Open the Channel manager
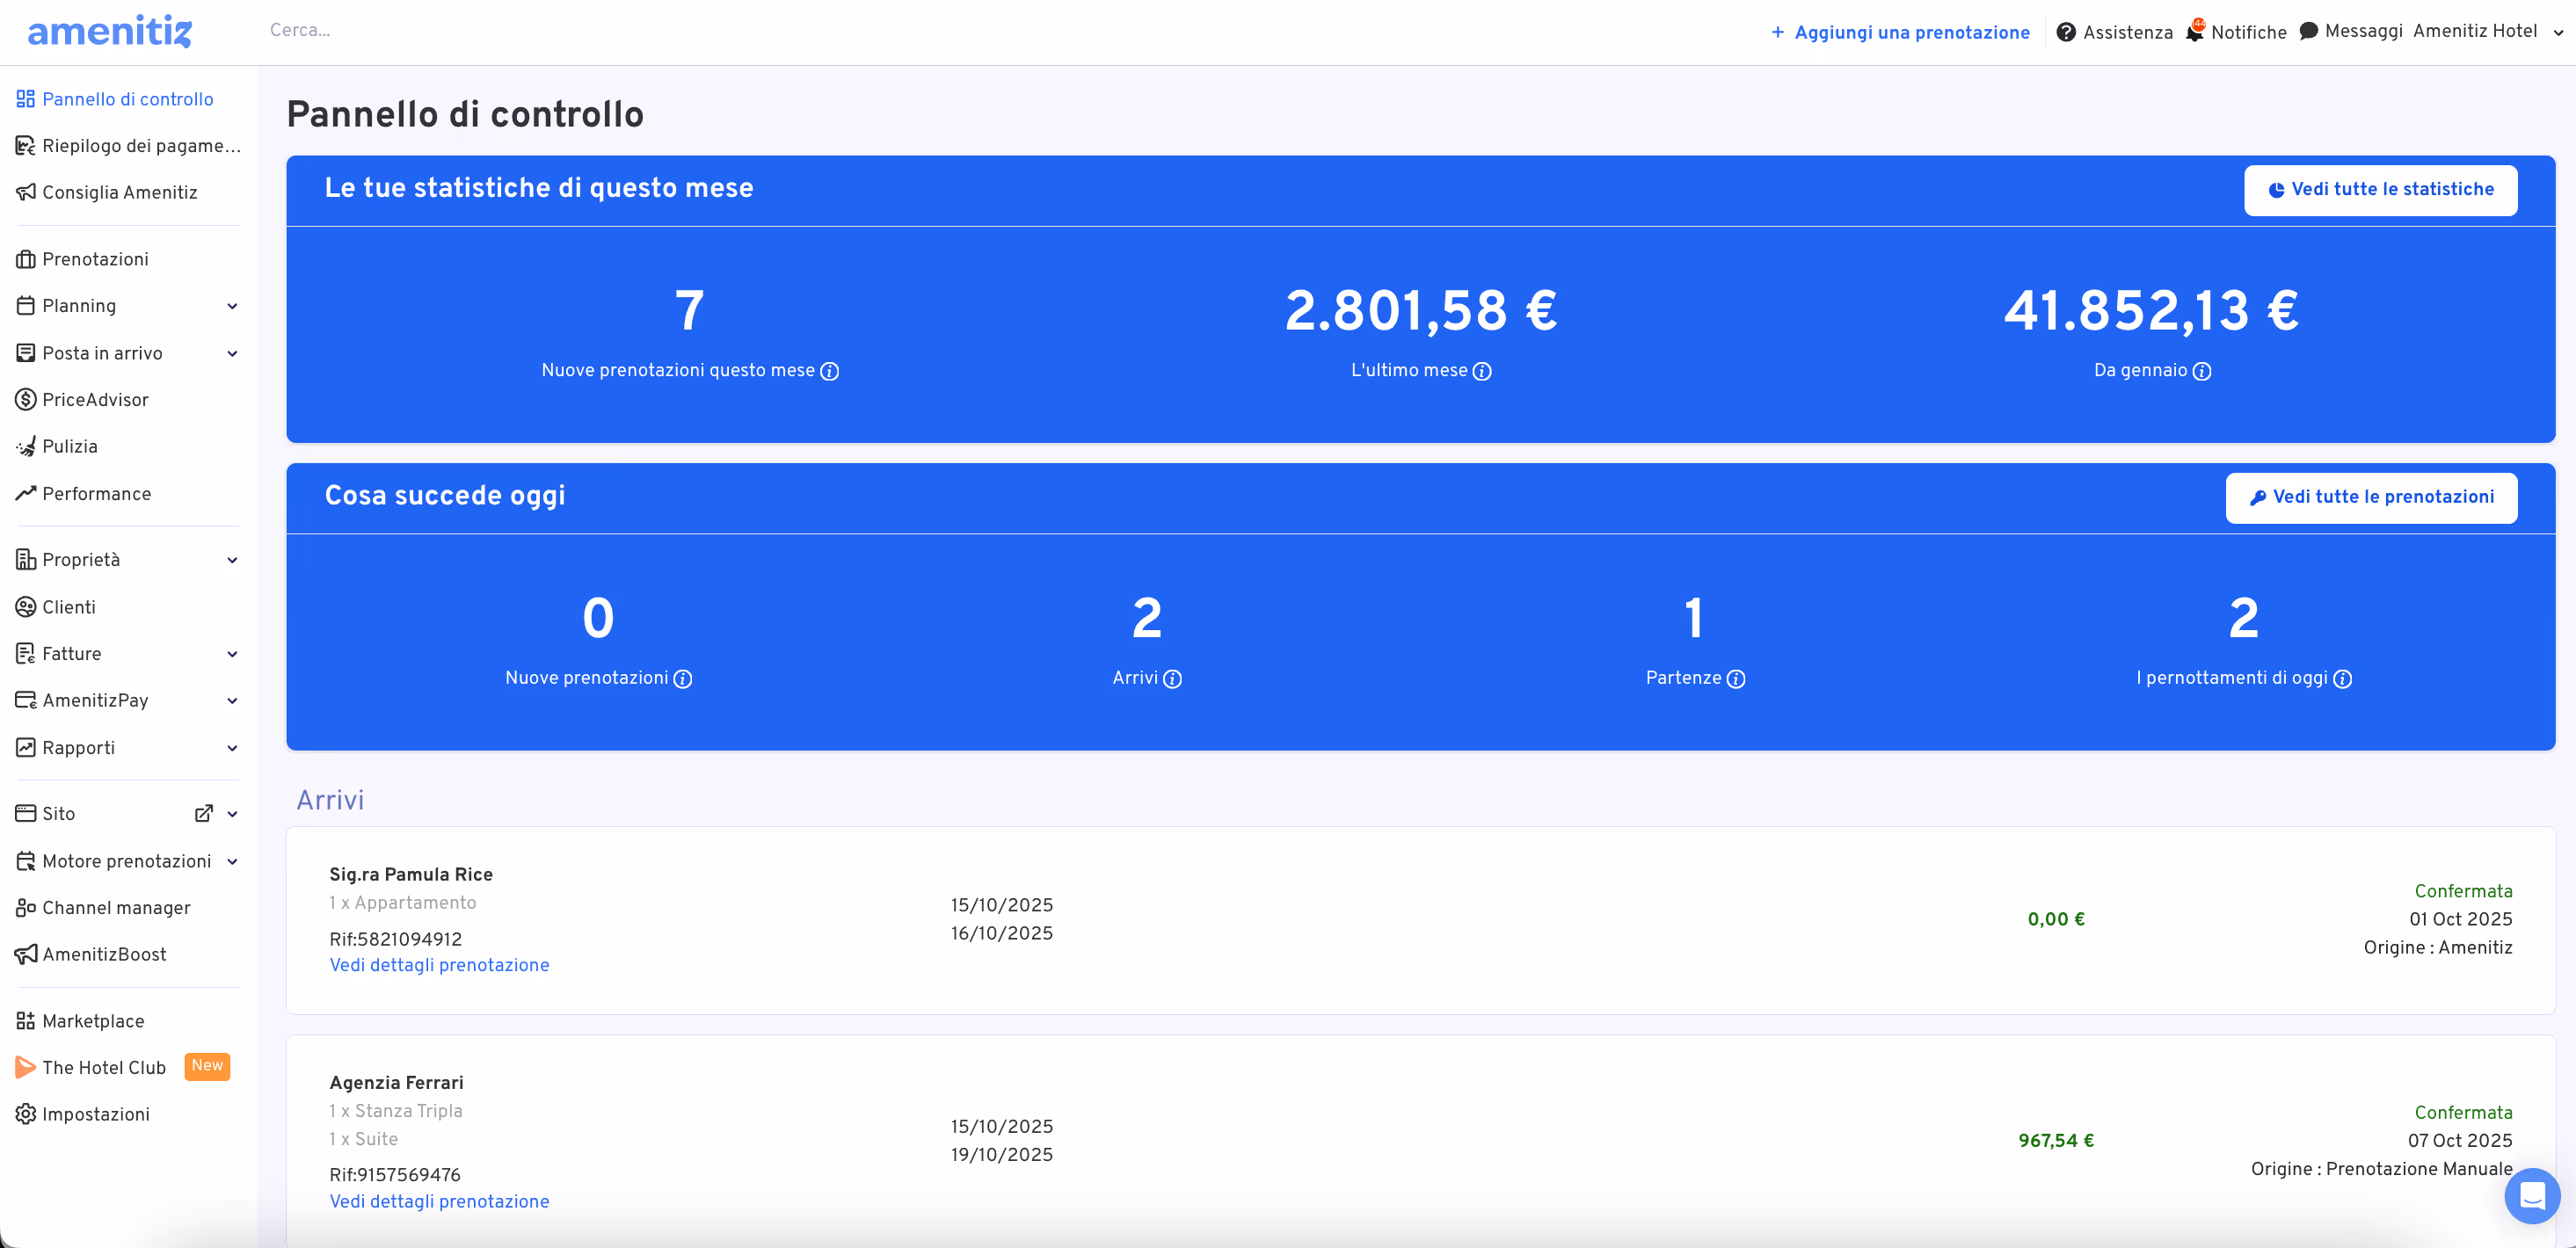2576x1248 pixels. [x=116, y=907]
